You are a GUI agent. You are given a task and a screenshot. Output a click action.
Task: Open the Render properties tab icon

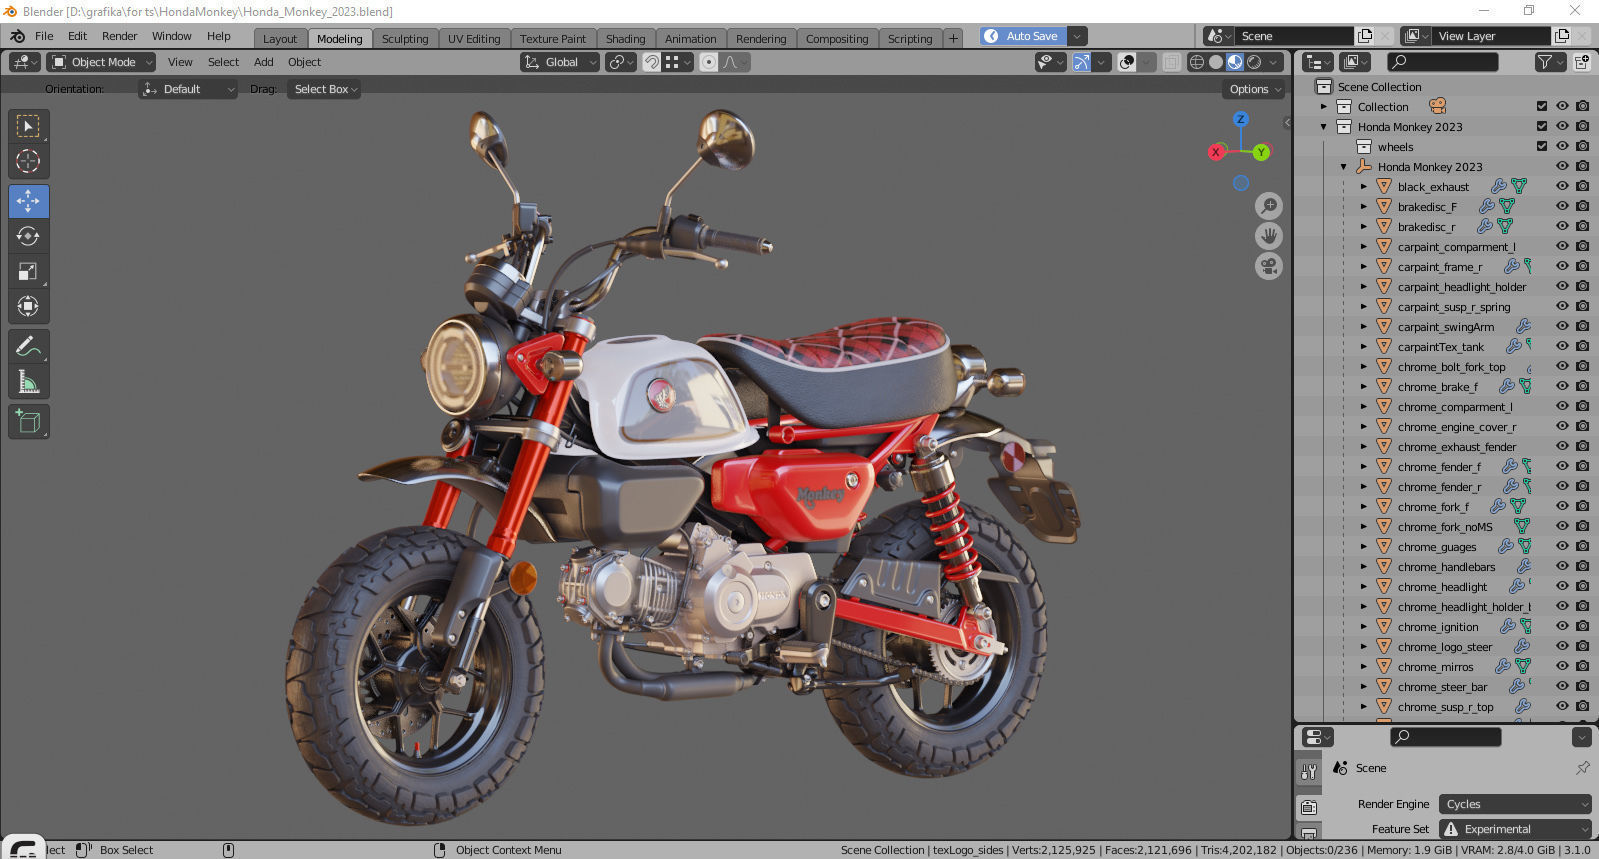tap(1309, 807)
